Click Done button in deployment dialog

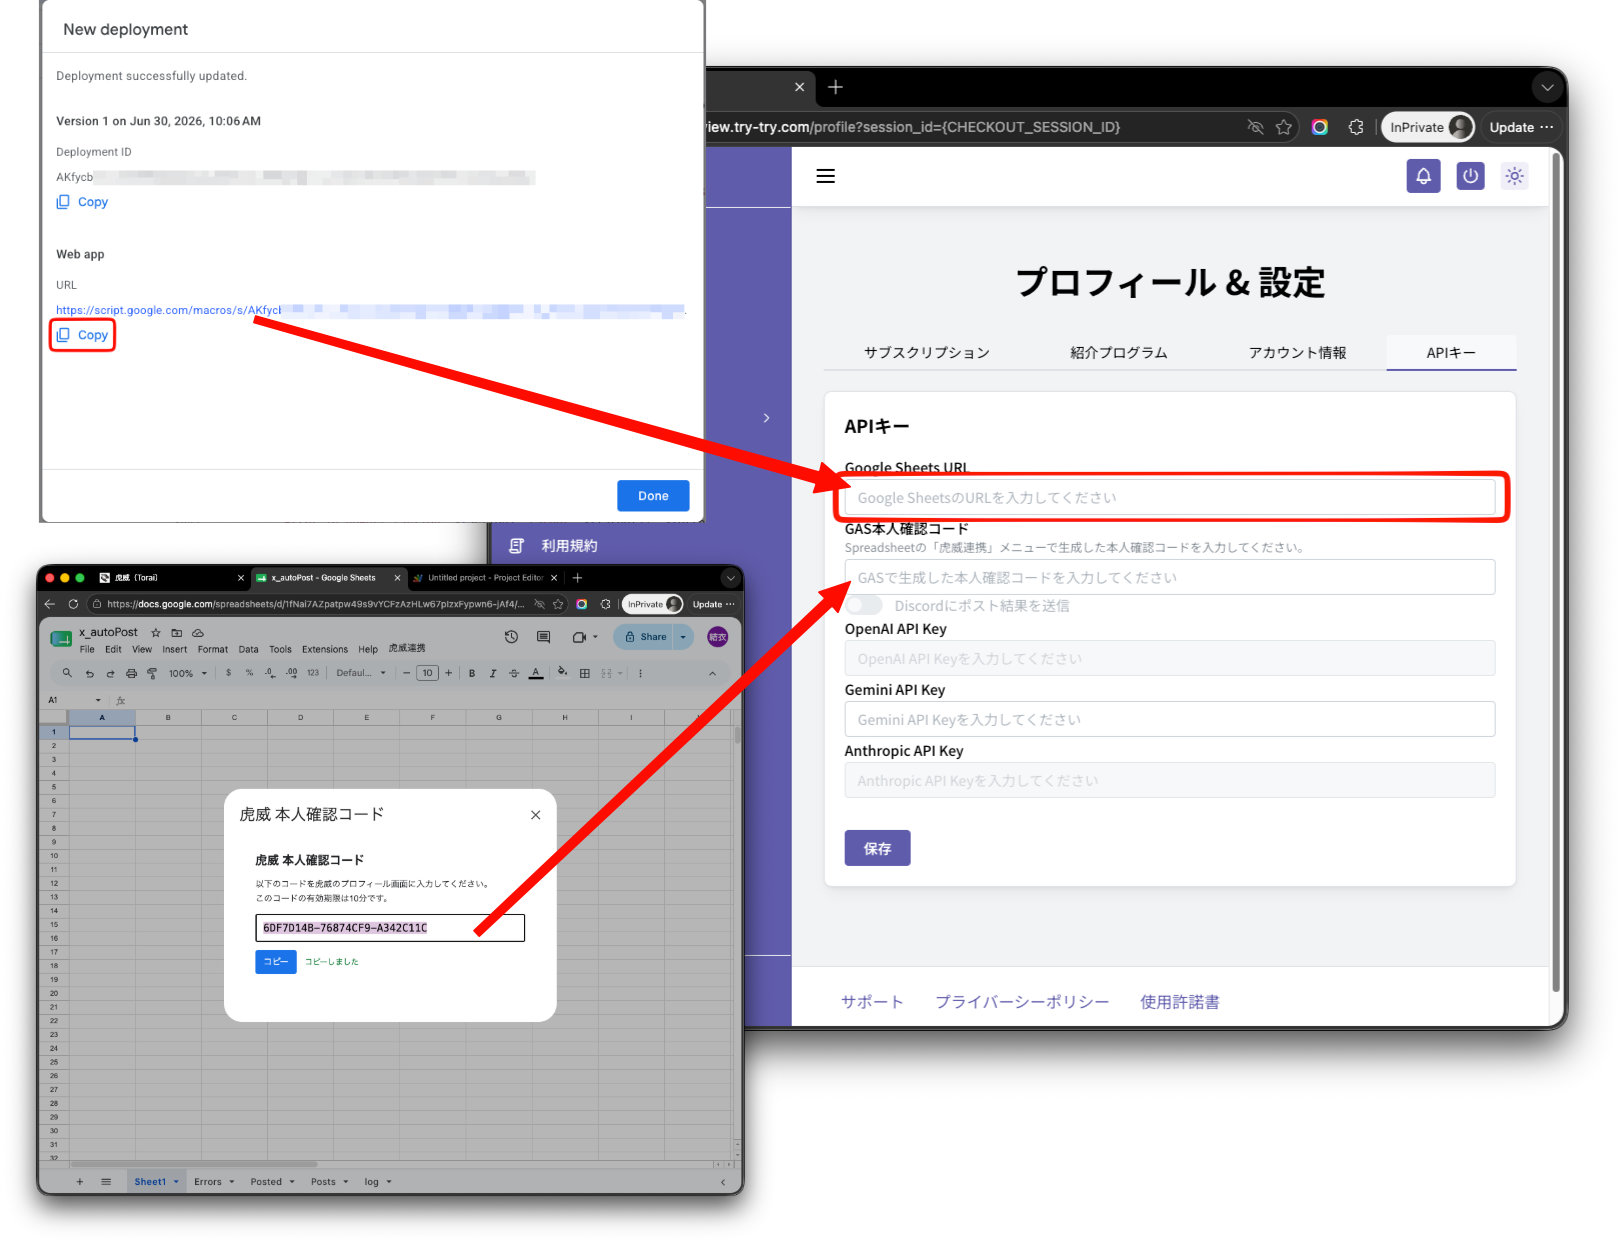point(653,496)
